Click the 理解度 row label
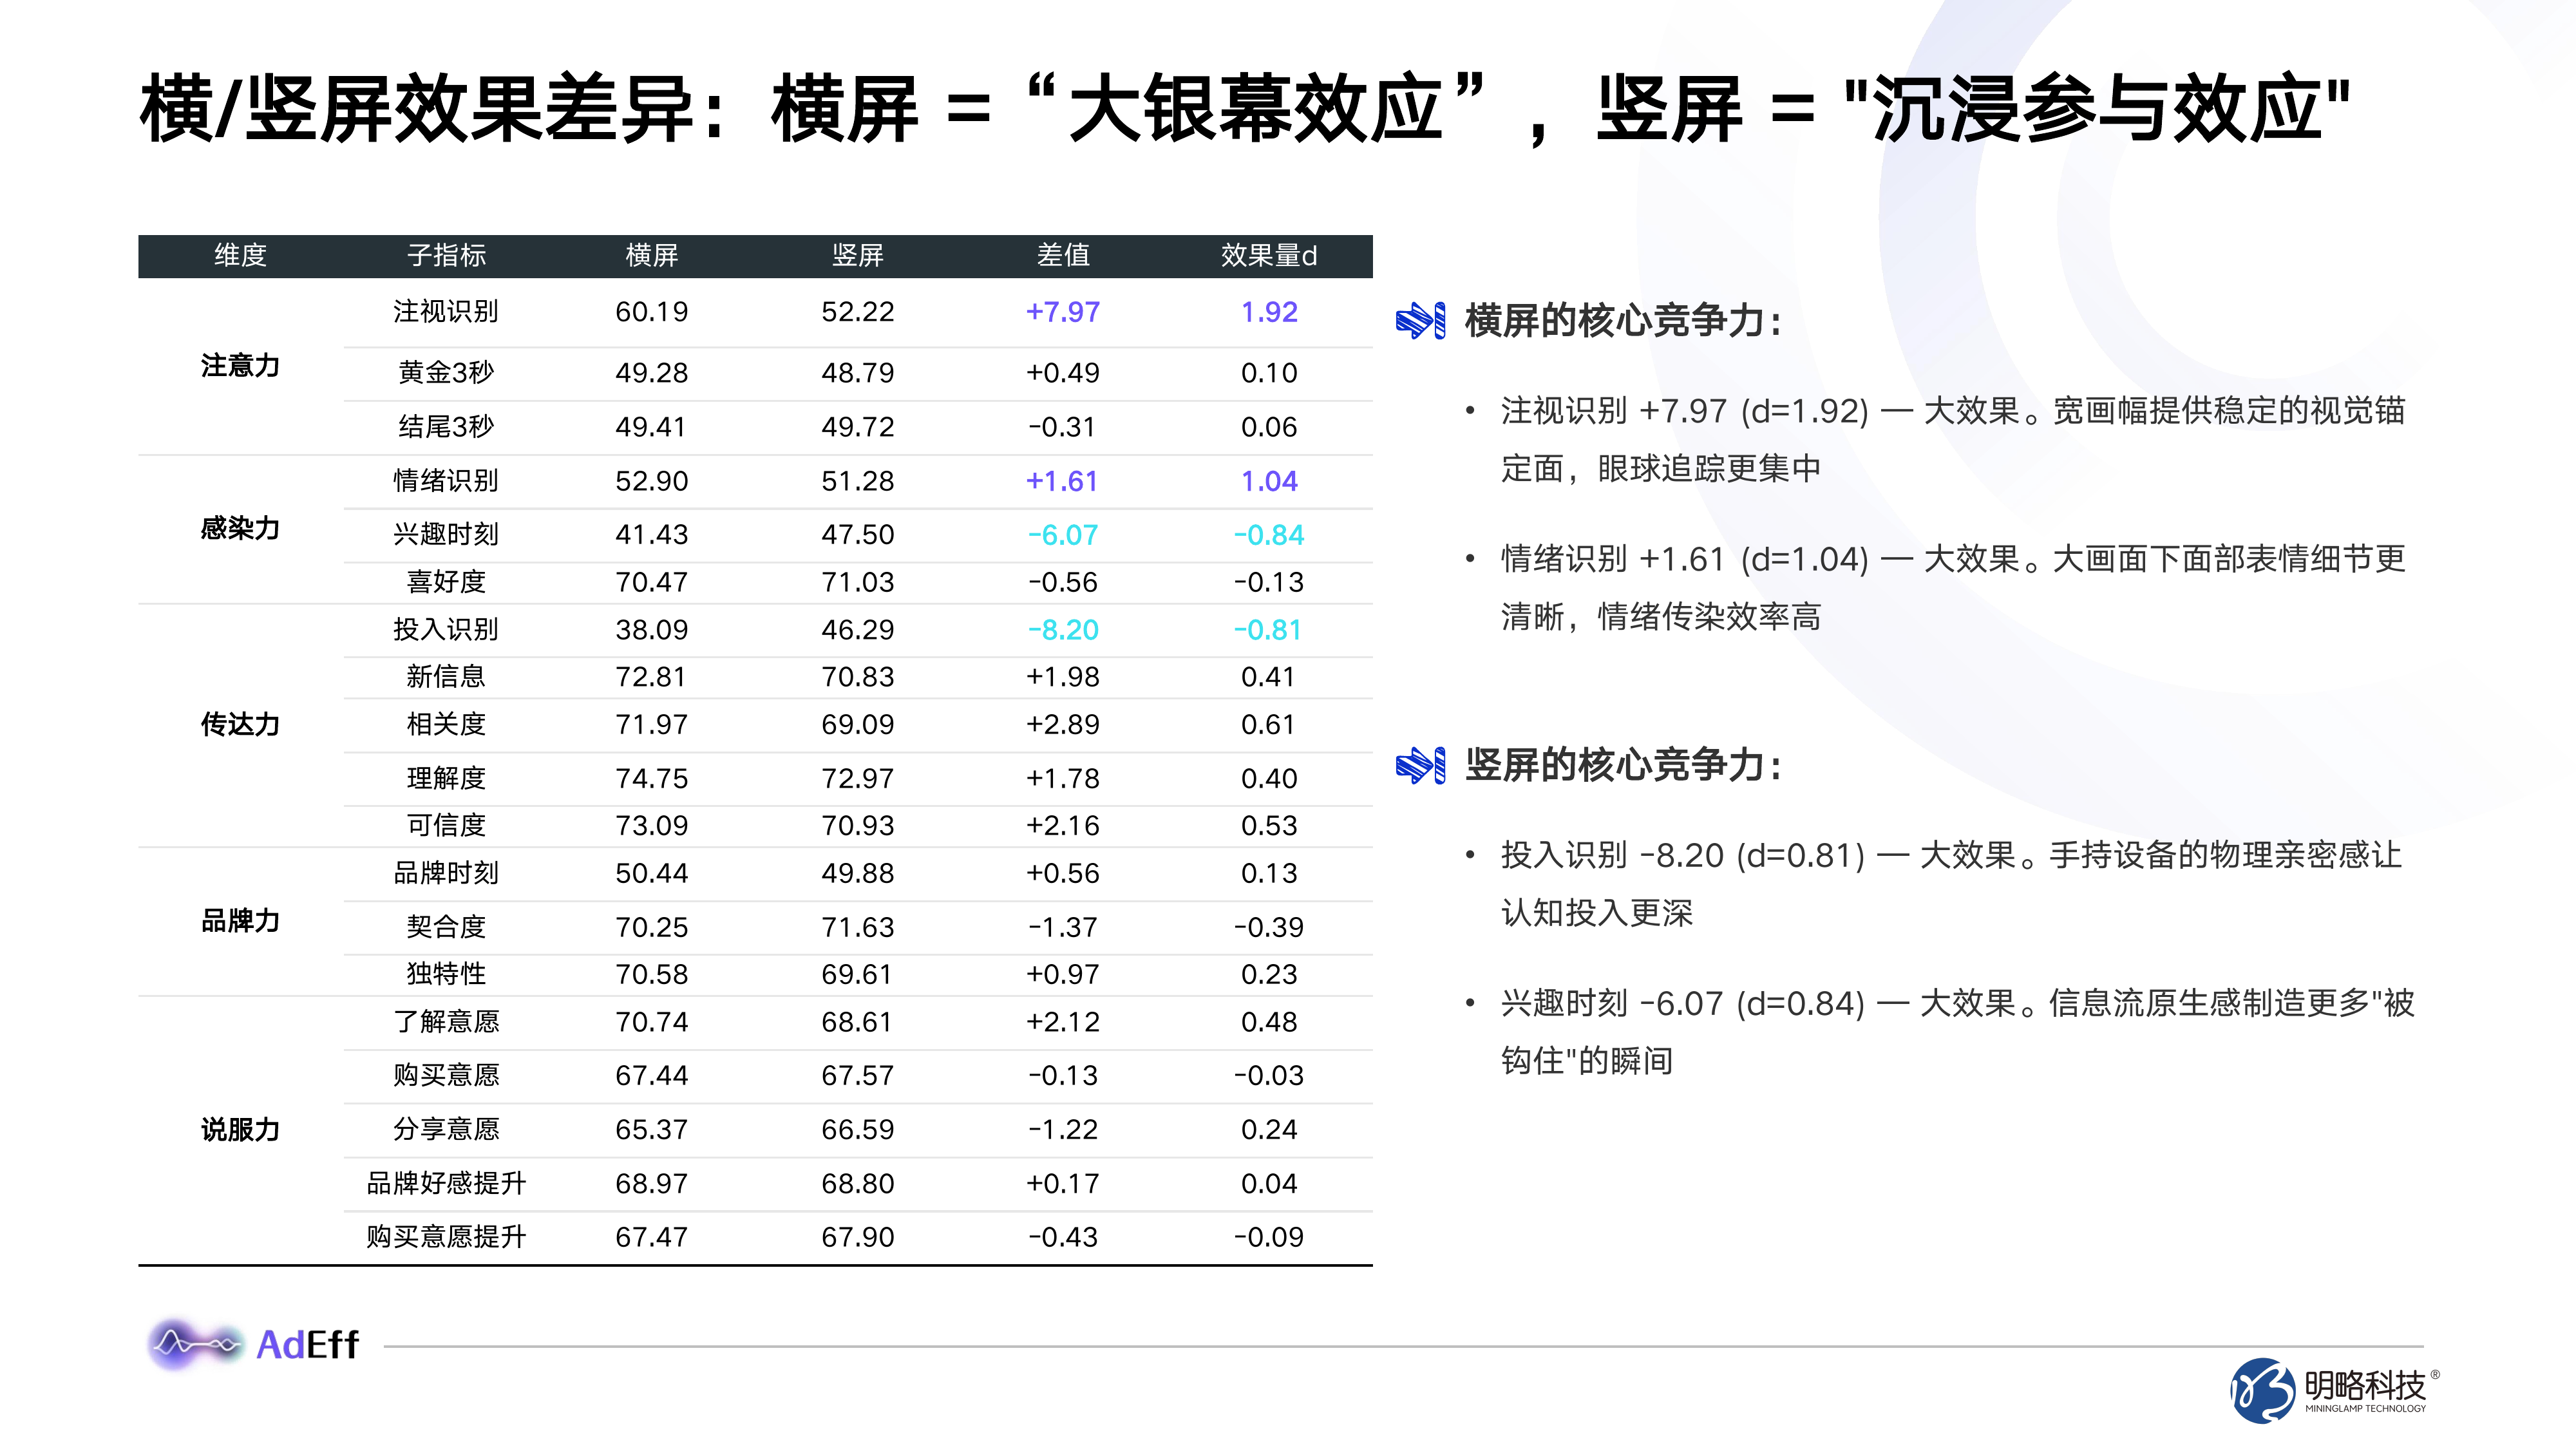 pos(446,779)
